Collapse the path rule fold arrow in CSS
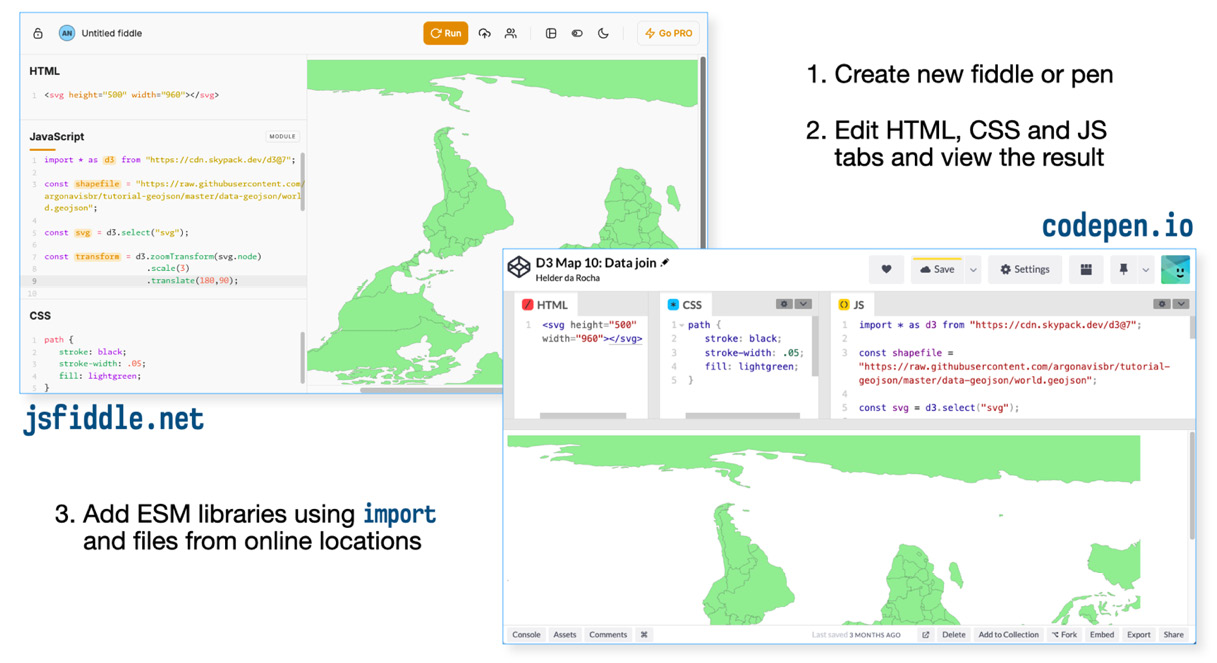The image size is (1217, 663). (682, 325)
